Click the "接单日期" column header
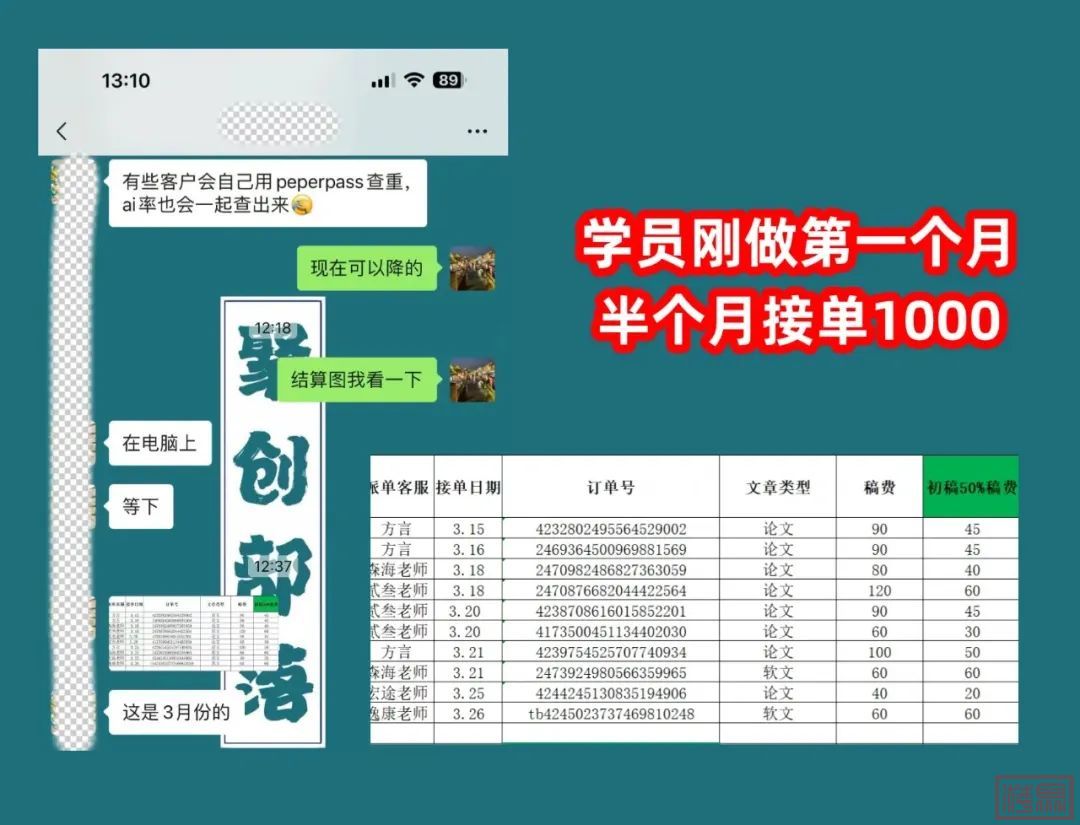This screenshot has height=825, width=1080. tap(468, 487)
